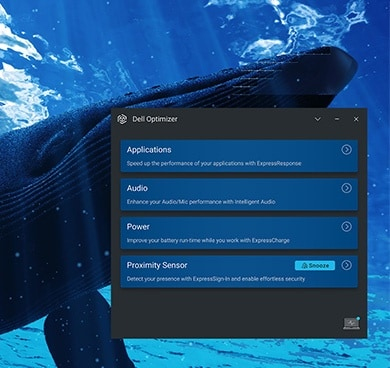390x368 pixels.
Task: Click the ExpressSign-in description text
Action: point(216,279)
